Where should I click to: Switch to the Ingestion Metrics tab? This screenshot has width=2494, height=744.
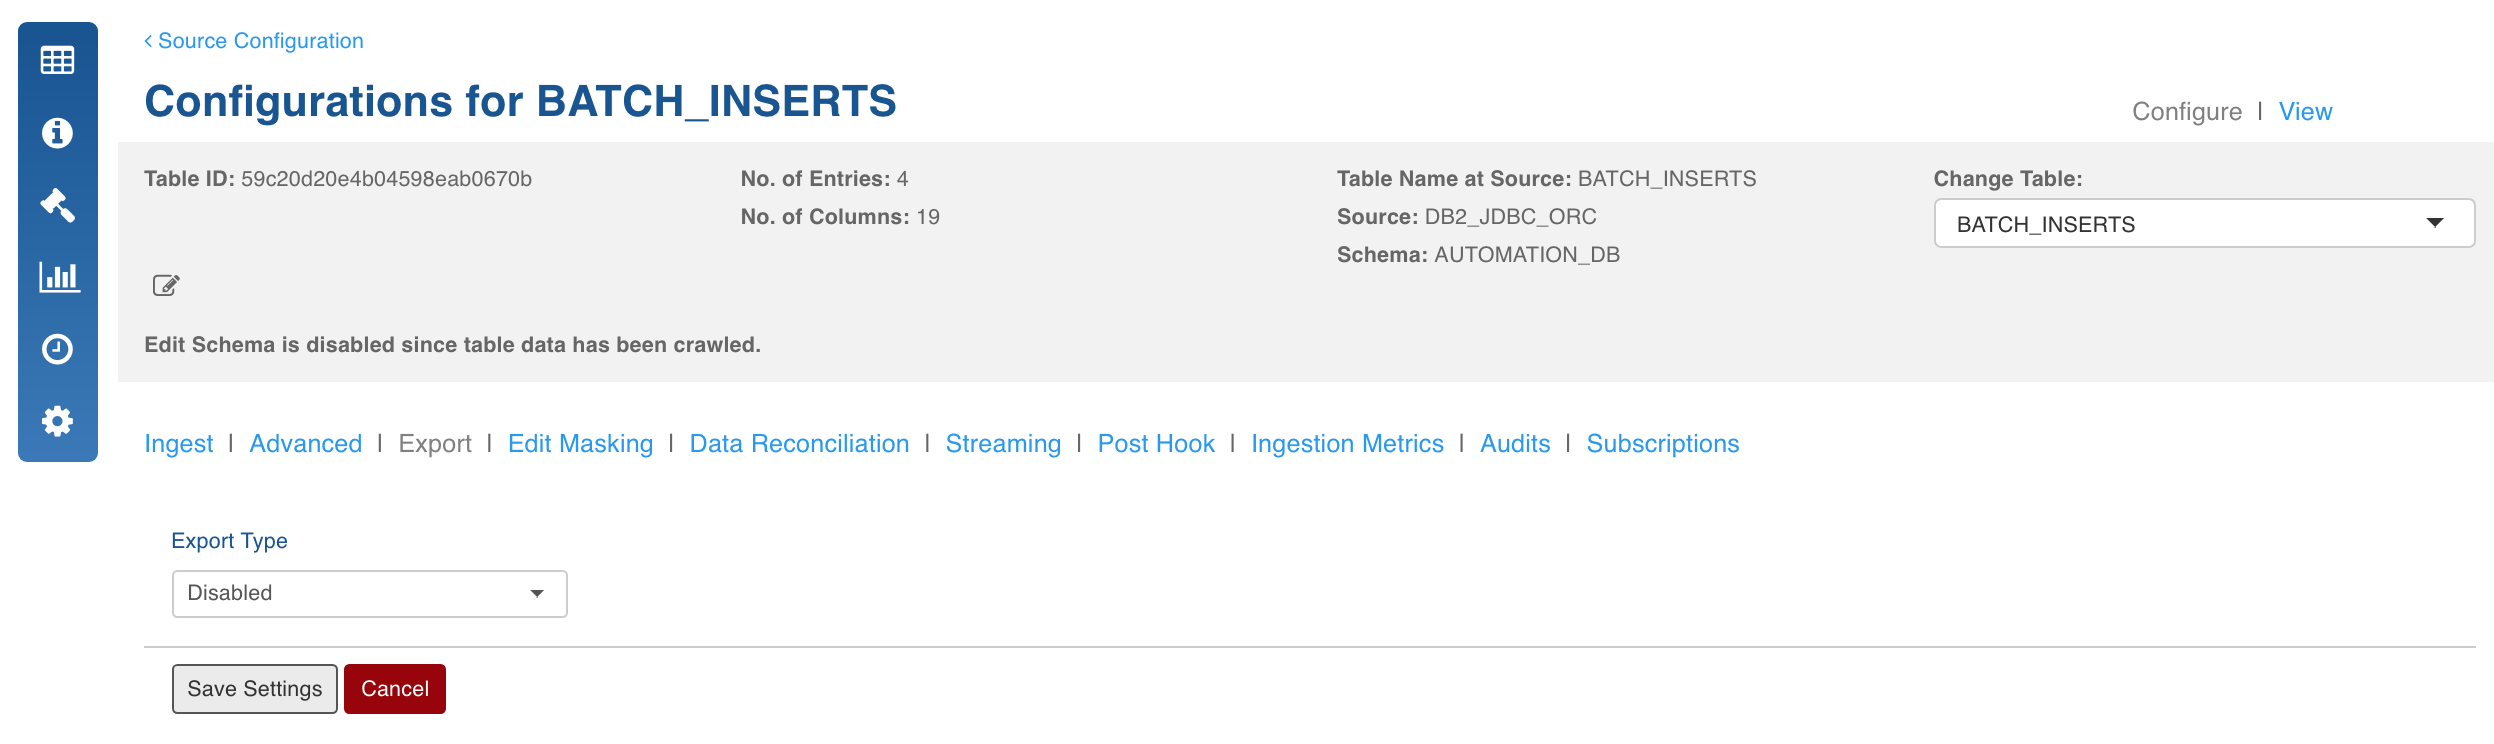click(1347, 444)
